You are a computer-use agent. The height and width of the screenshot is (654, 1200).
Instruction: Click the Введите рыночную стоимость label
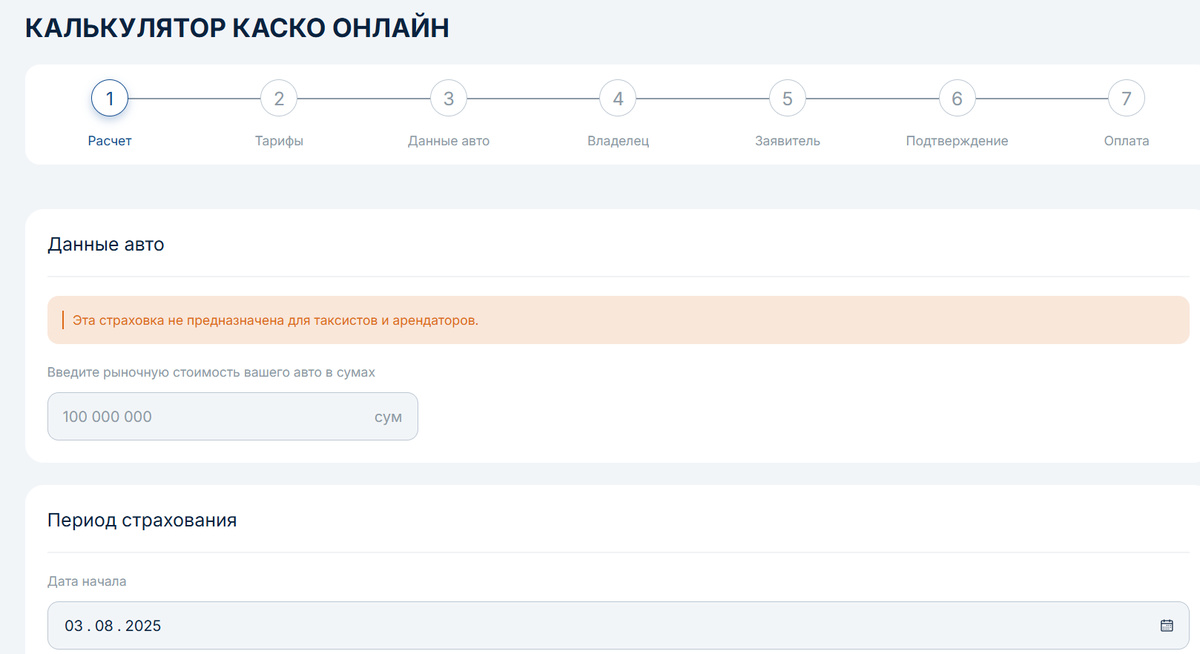211,372
